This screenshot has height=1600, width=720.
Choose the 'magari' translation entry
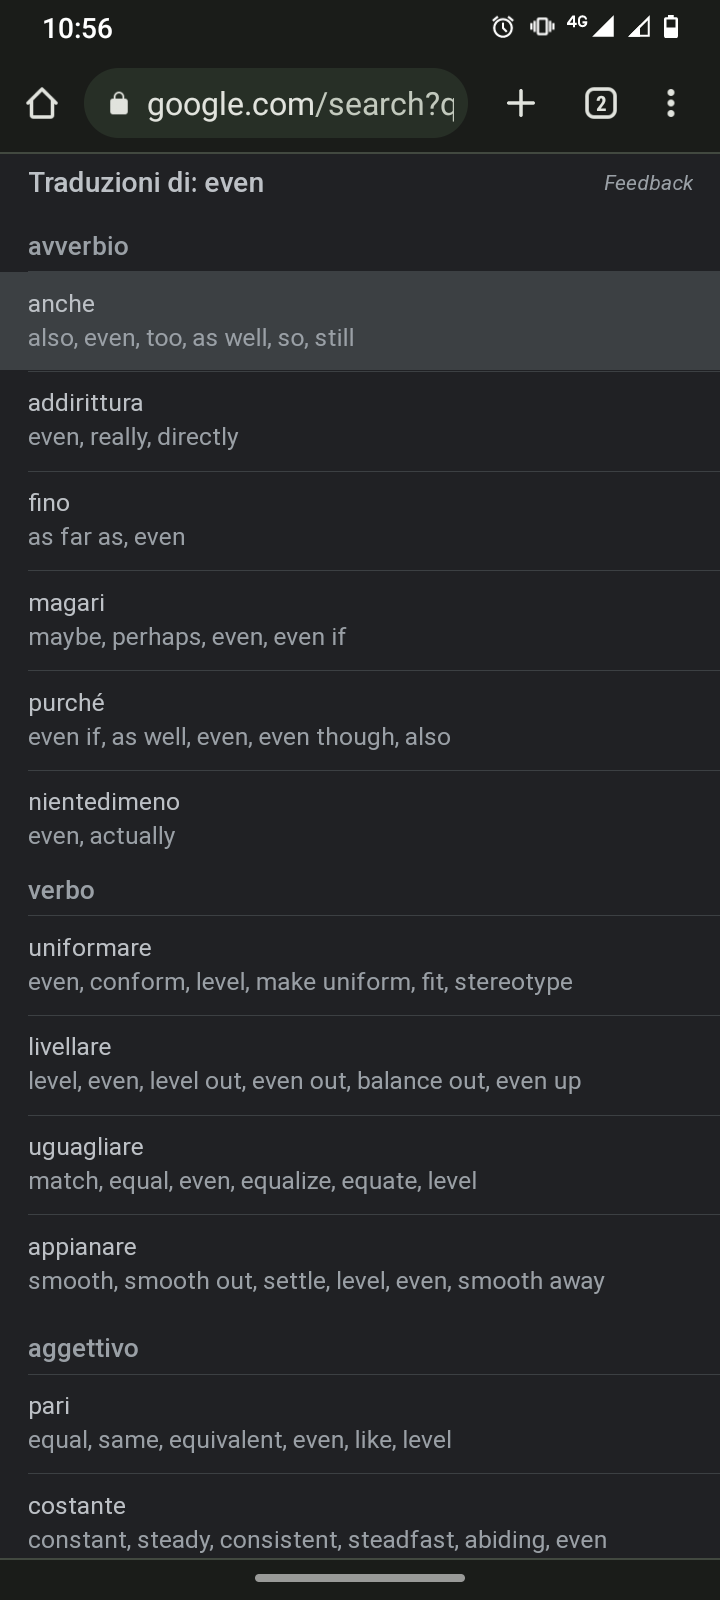point(360,620)
